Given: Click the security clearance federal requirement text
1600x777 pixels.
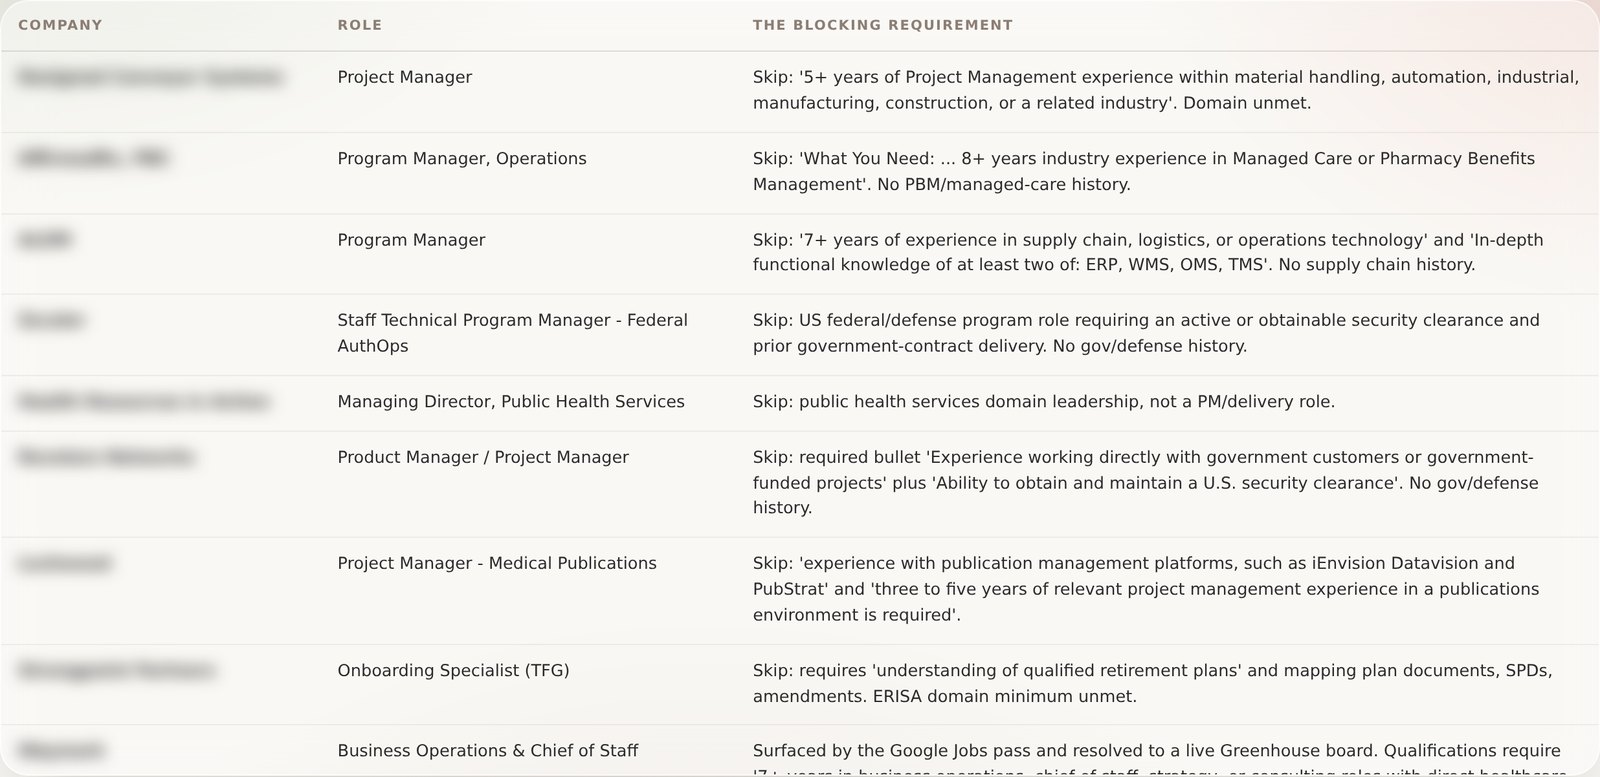Looking at the screenshot, I should click(1146, 333).
